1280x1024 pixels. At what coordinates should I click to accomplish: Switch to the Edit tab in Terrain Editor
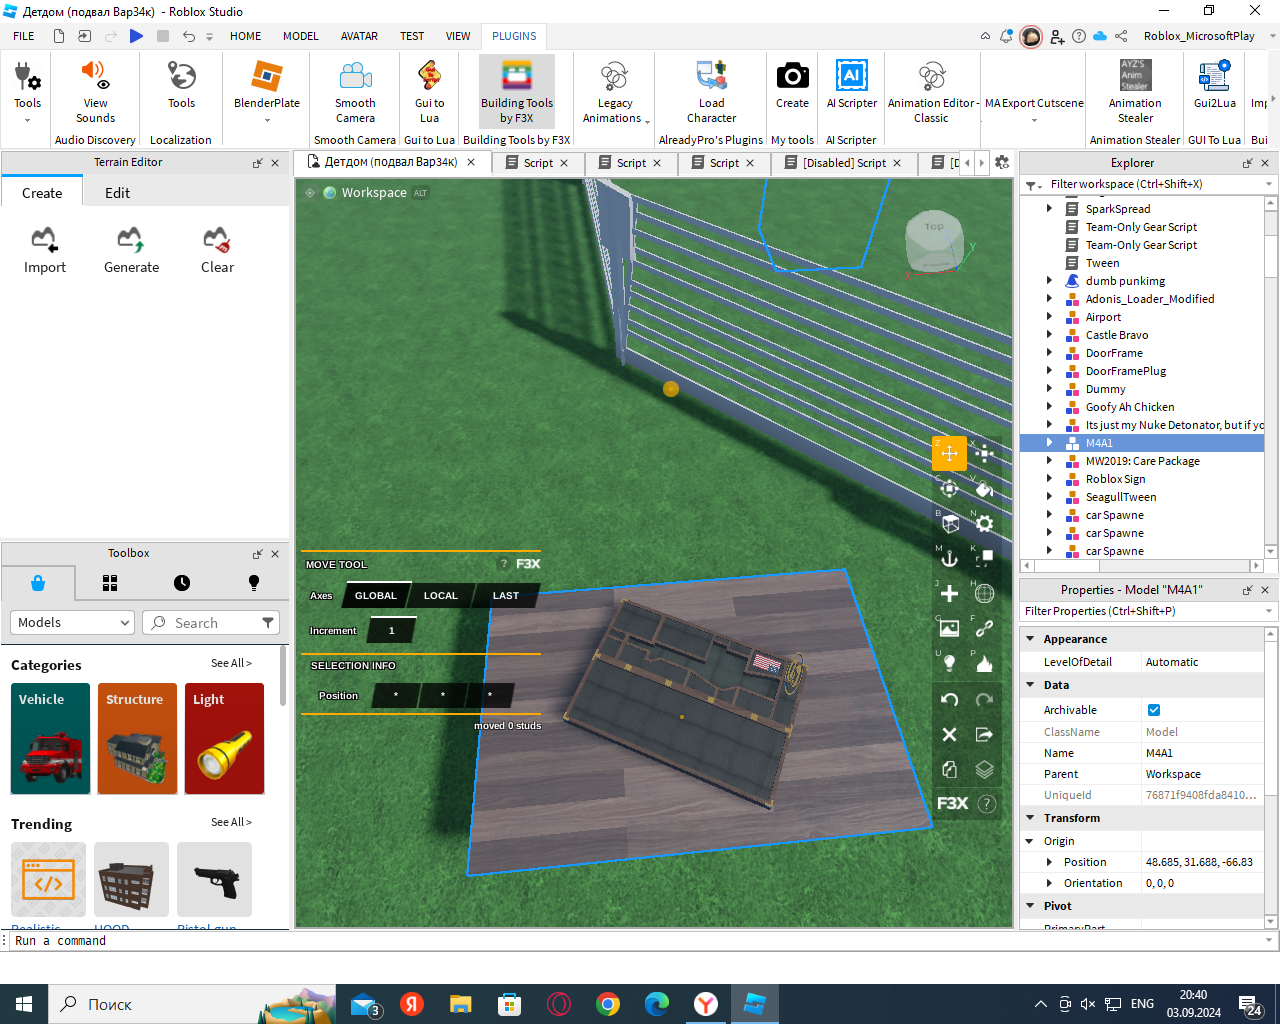(x=117, y=193)
